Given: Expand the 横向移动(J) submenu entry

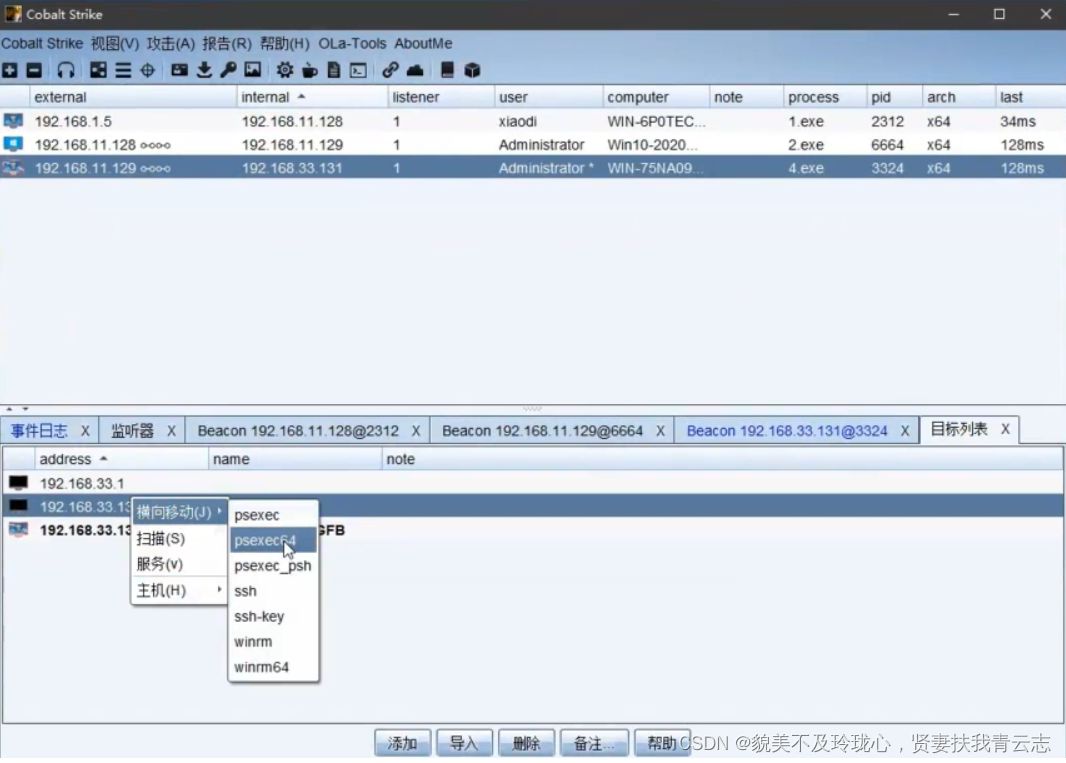Looking at the screenshot, I should click(x=179, y=512).
